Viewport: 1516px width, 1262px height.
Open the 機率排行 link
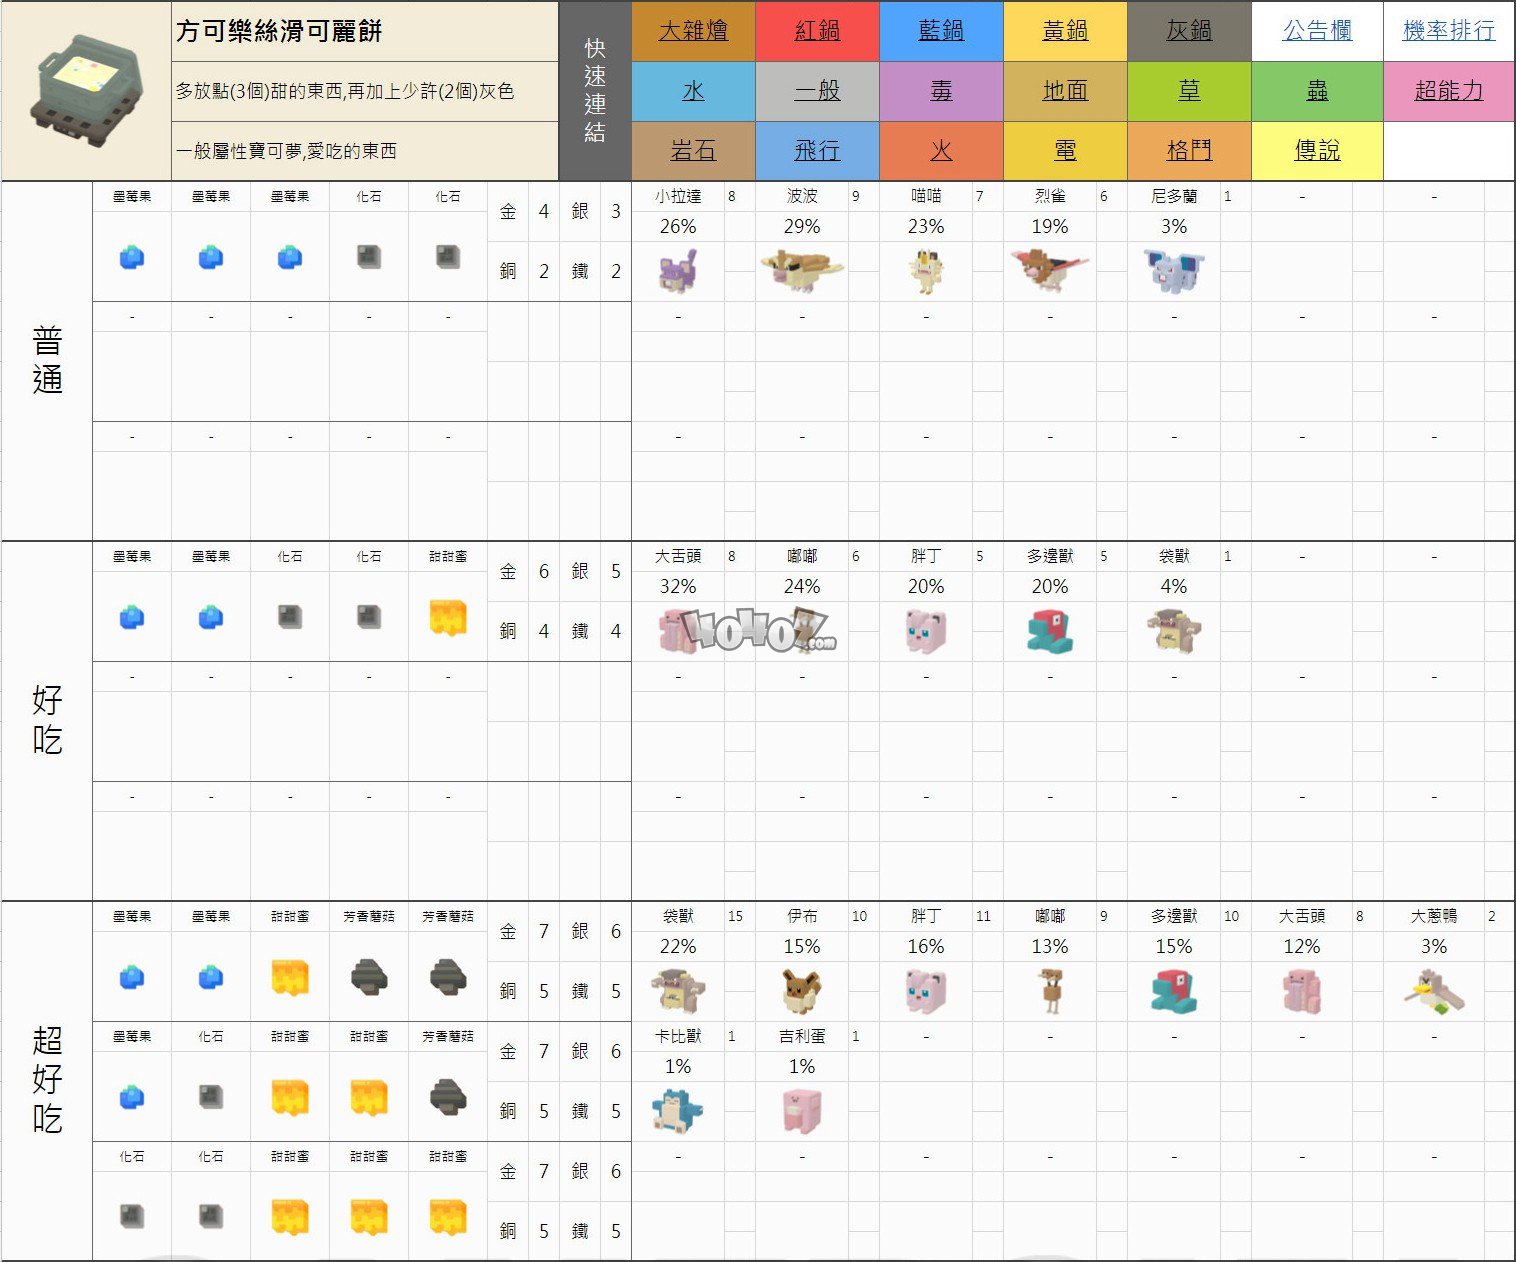(1449, 31)
